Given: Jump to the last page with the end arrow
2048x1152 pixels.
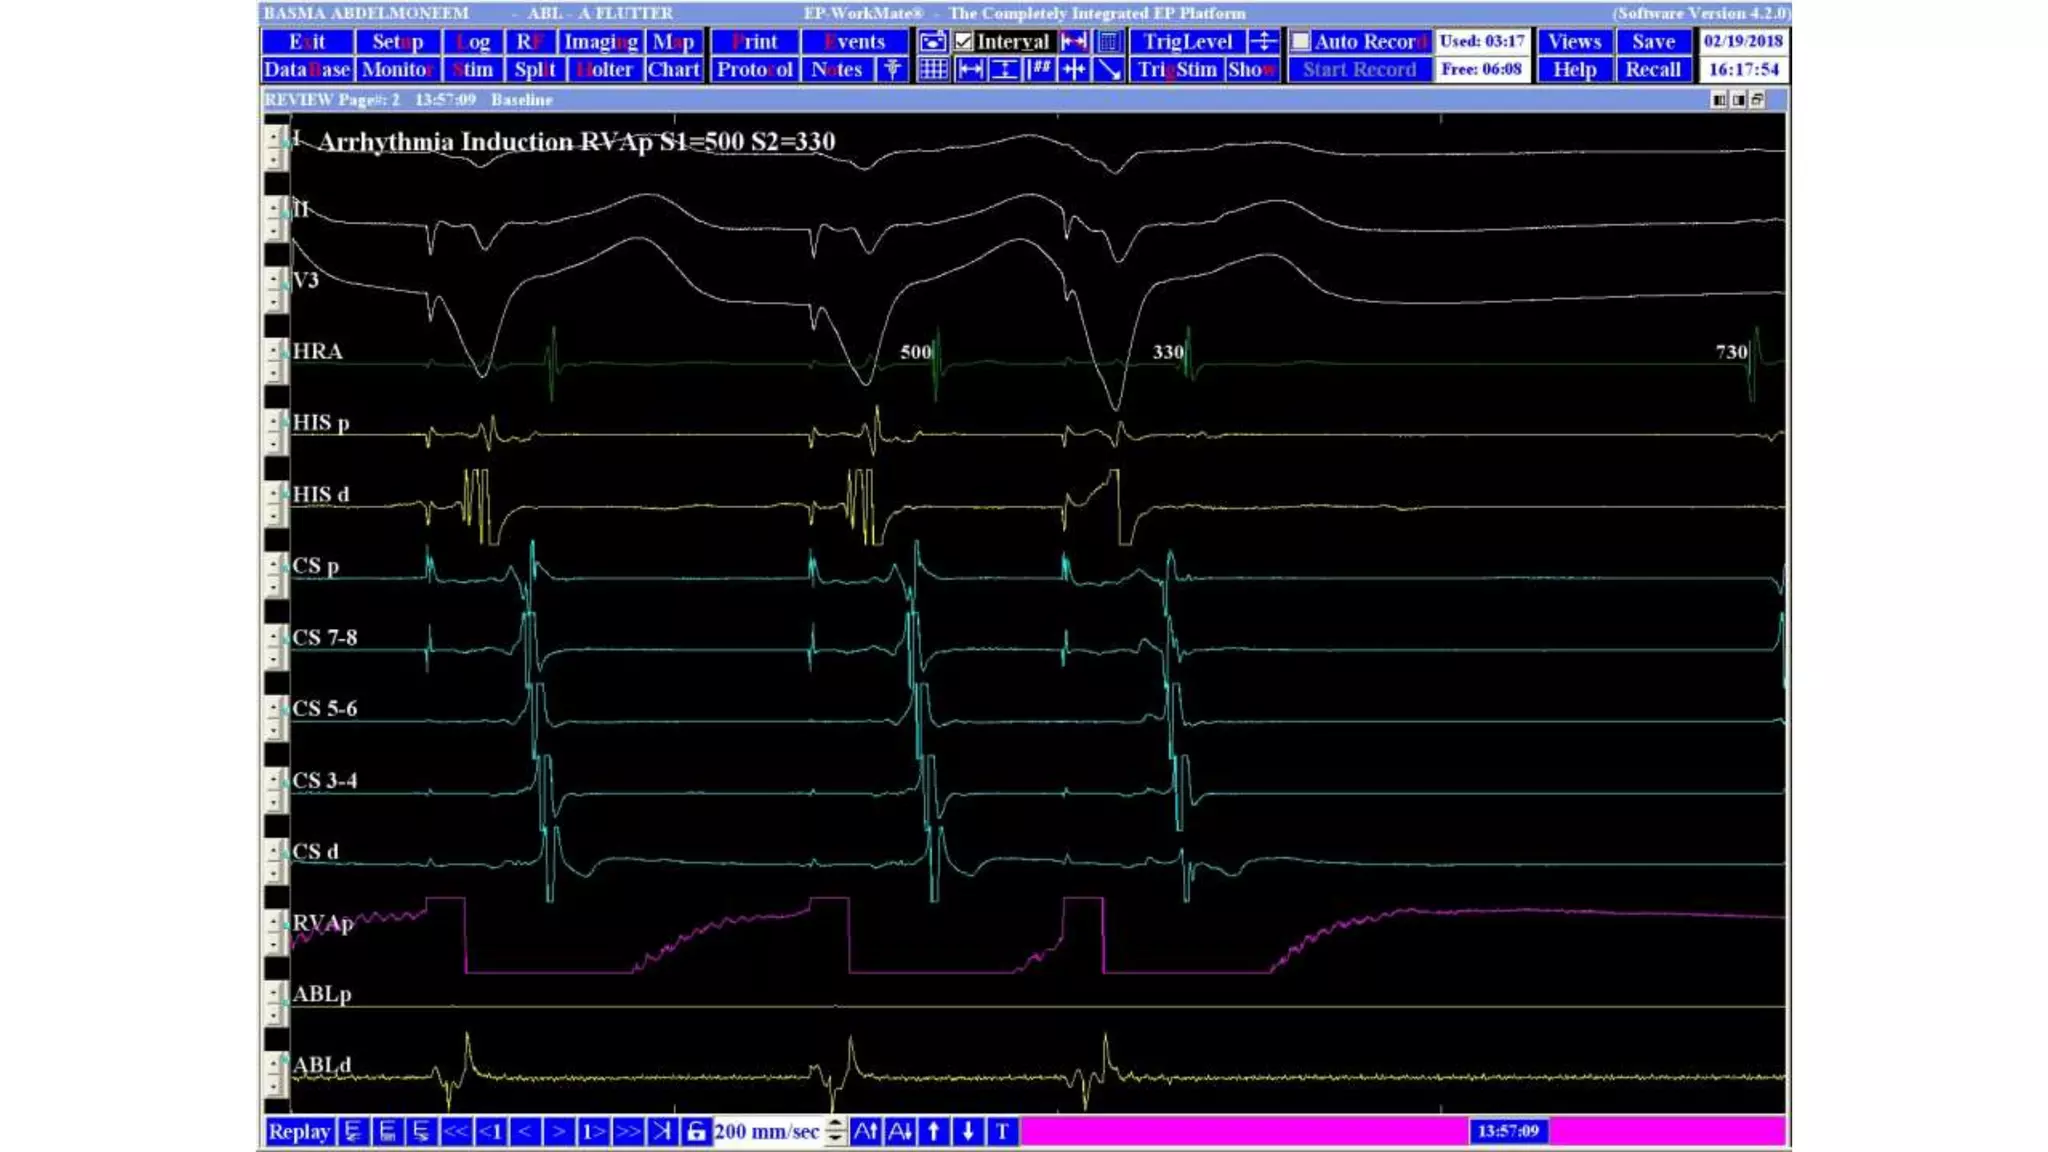Looking at the screenshot, I should tap(662, 1132).
